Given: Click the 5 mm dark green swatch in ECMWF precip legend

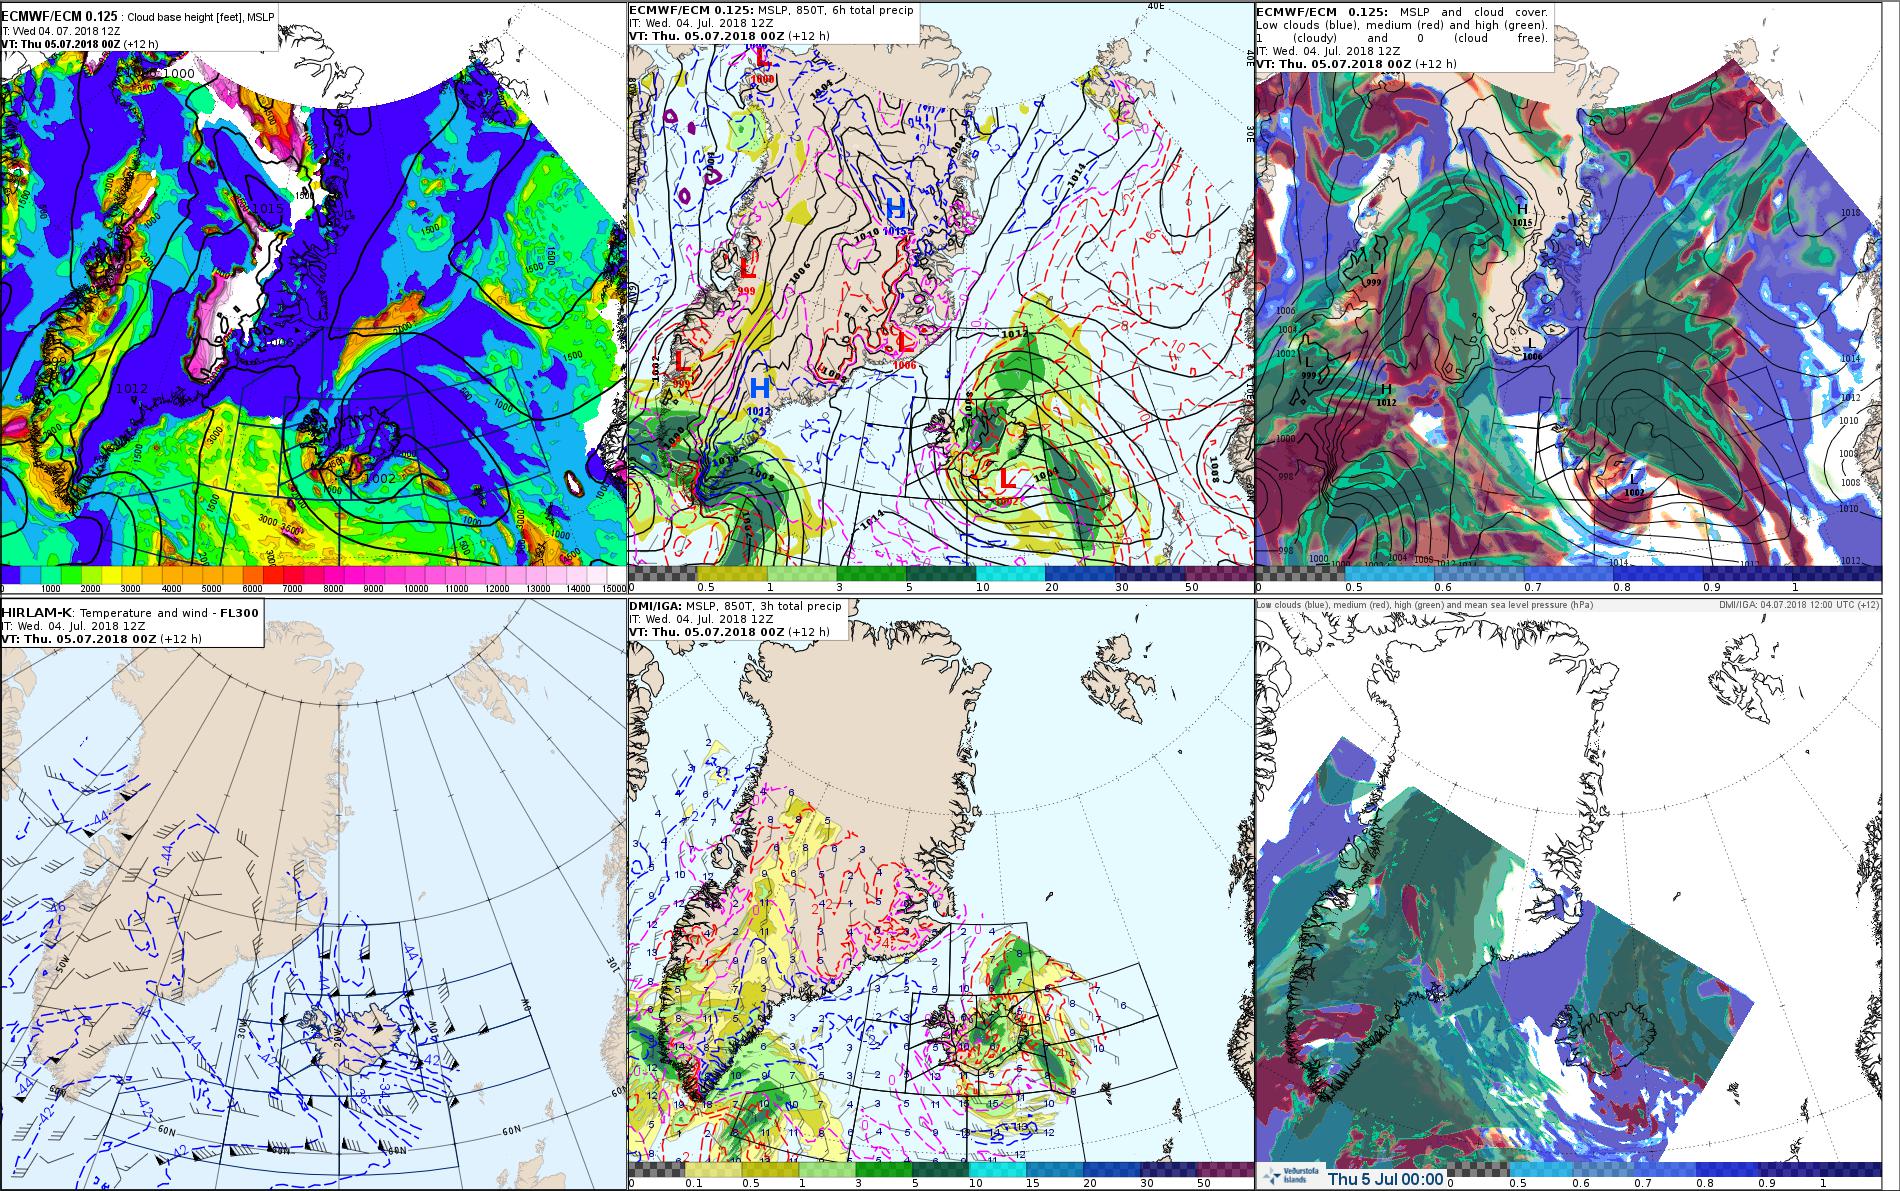Looking at the screenshot, I should tap(940, 574).
